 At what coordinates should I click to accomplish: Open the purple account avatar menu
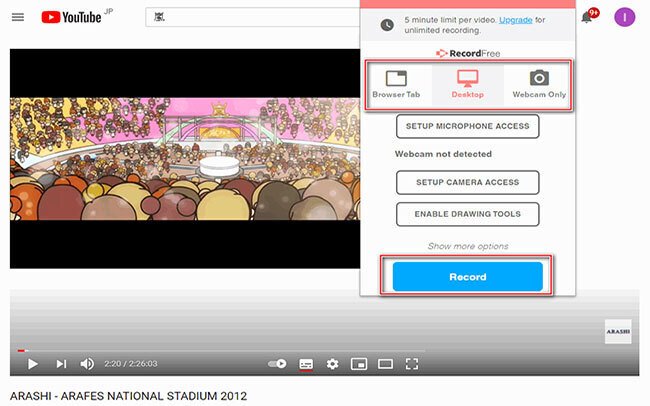pyautogui.click(x=624, y=17)
